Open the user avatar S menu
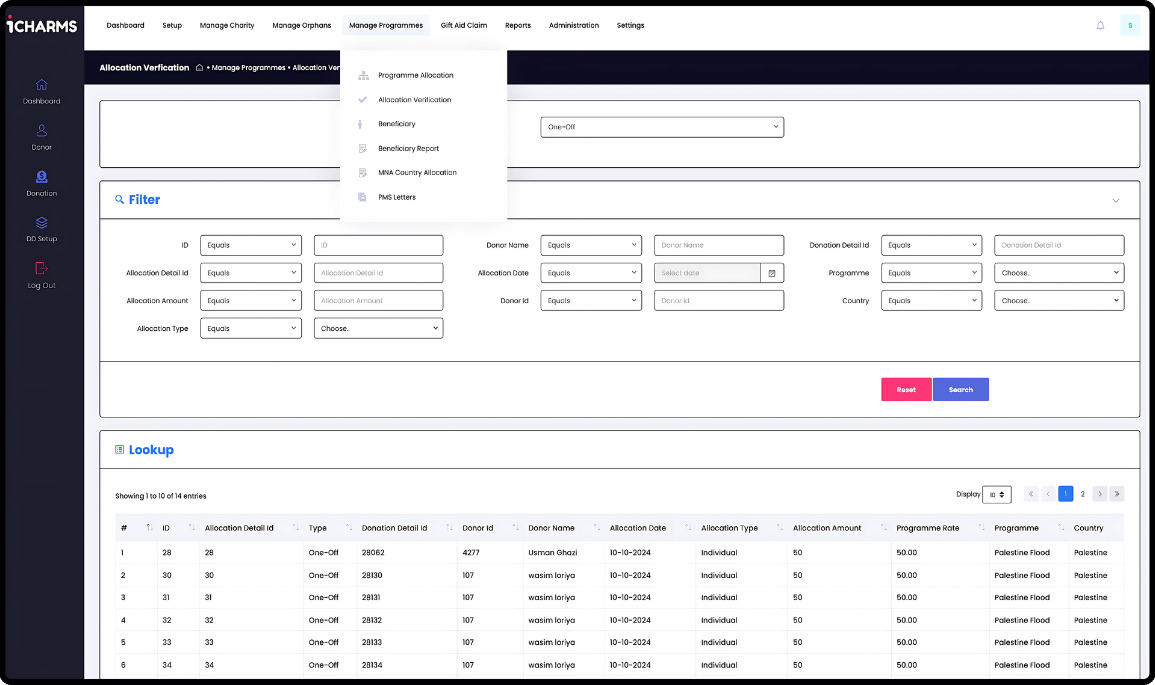This screenshot has height=685, width=1155. pos(1130,25)
